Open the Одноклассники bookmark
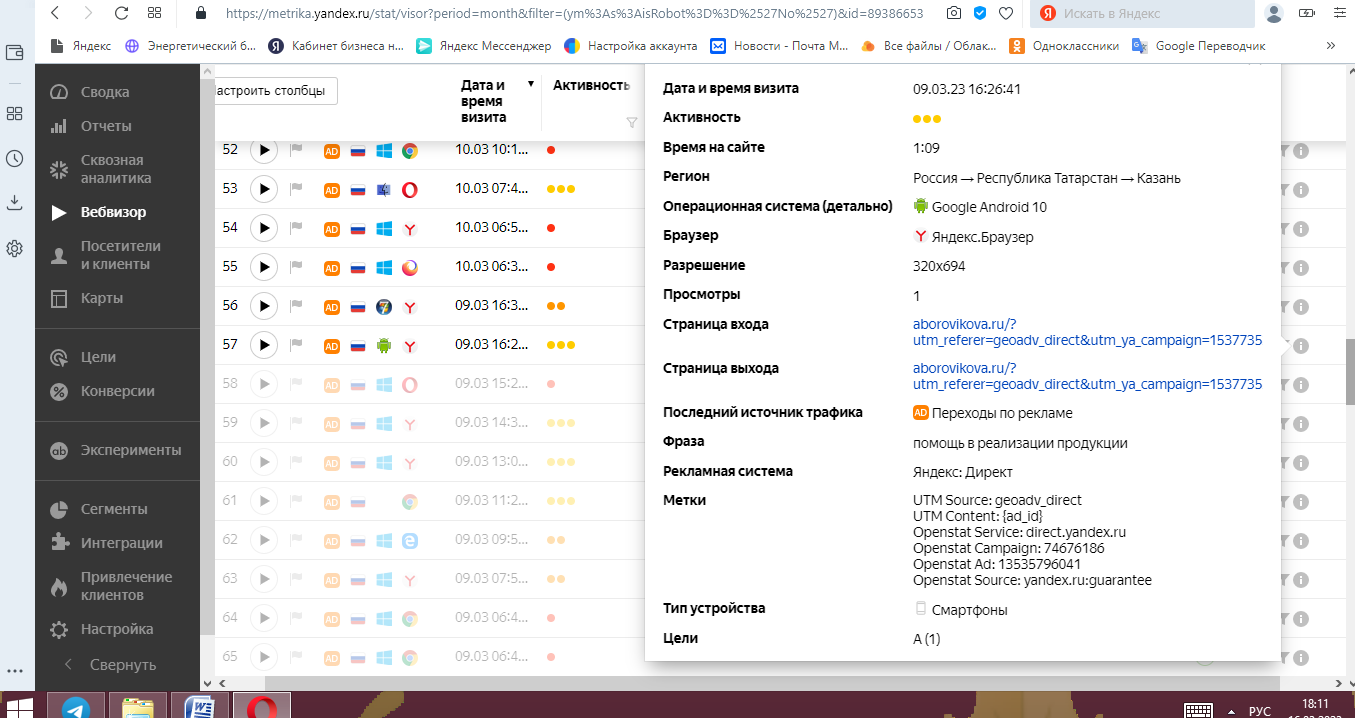This screenshot has height=718, width=1355. pos(1066,46)
